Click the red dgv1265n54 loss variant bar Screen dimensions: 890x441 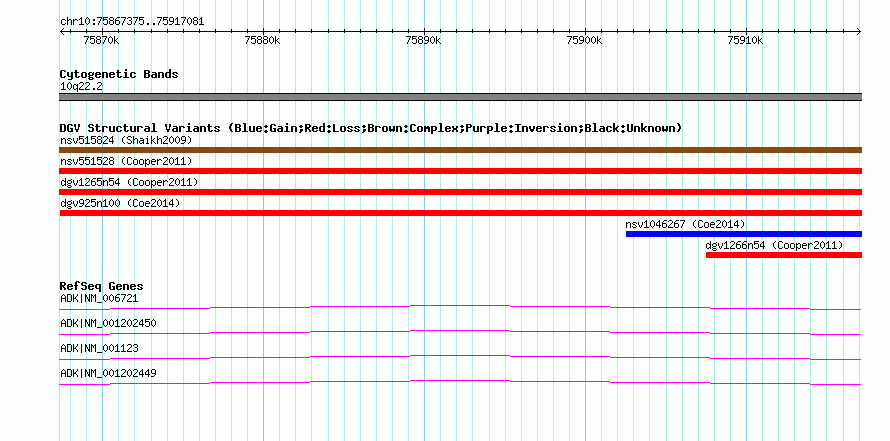coord(460,192)
